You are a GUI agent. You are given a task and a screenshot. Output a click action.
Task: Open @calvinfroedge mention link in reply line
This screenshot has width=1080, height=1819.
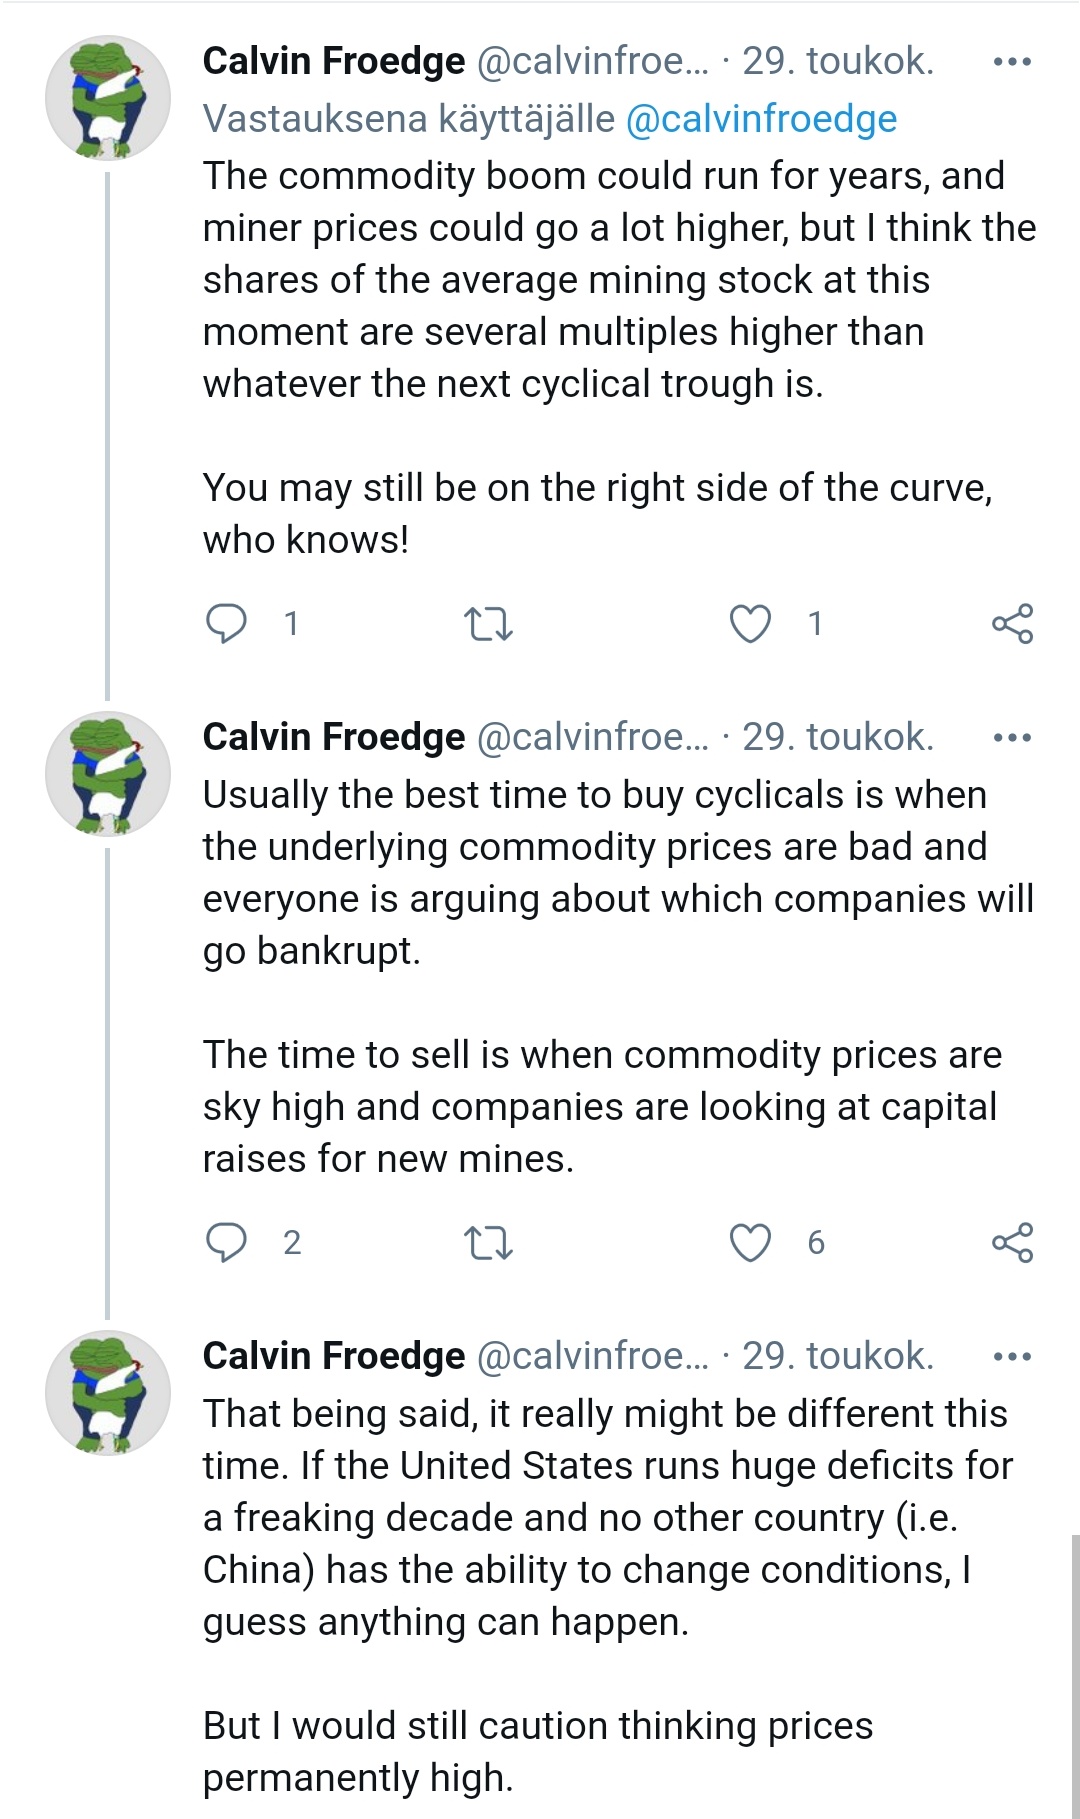tap(761, 119)
